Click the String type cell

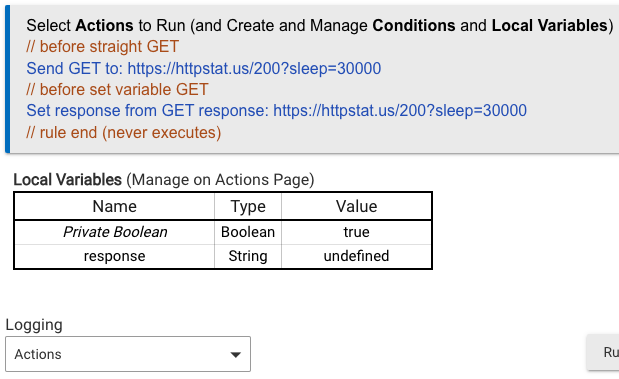click(248, 256)
